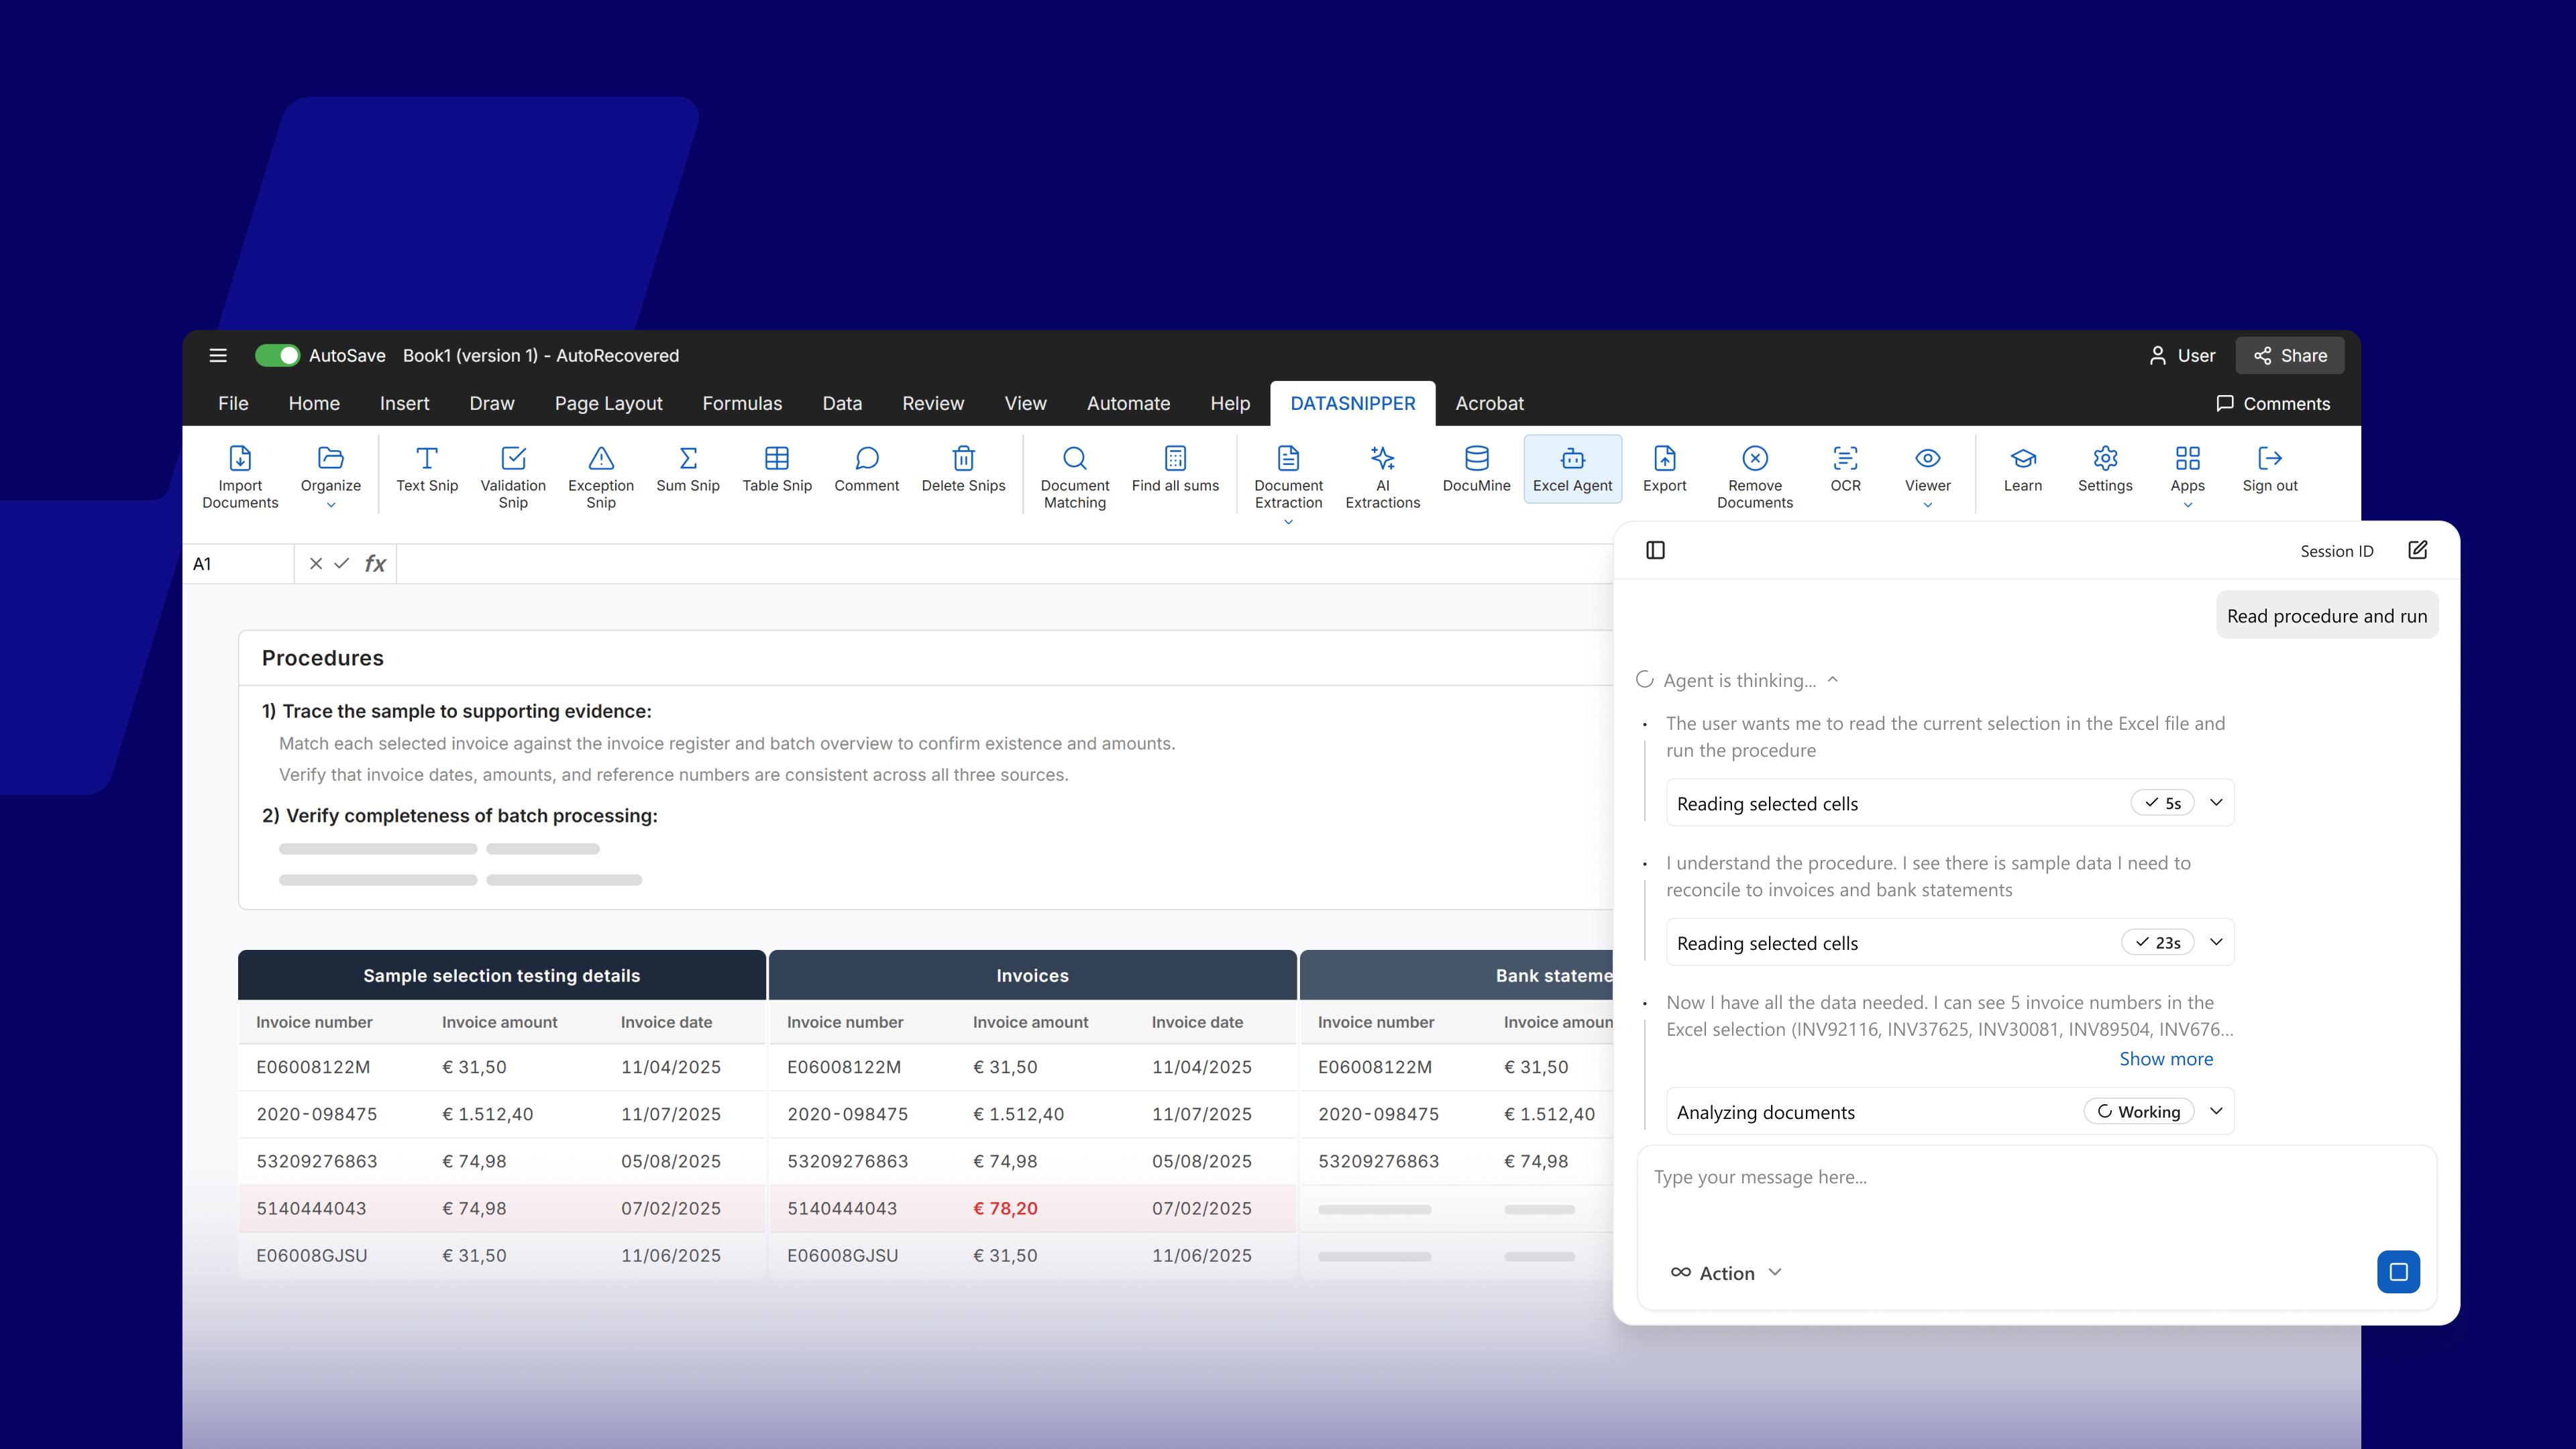The width and height of the screenshot is (2576, 1449).
Task: Click Show more in the agent response
Action: pyautogui.click(x=2165, y=1058)
